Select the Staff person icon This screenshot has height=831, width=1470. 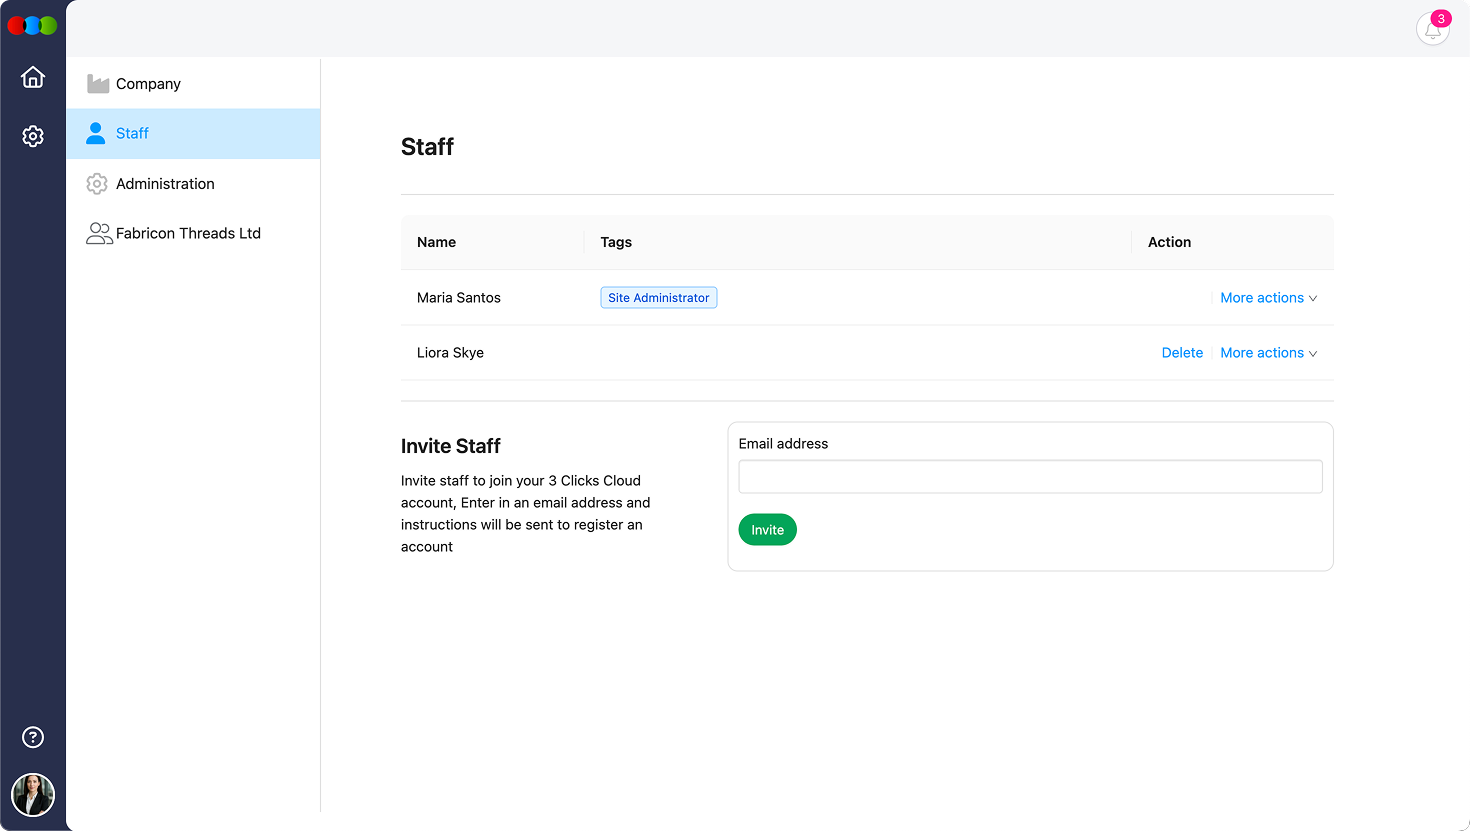(97, 133)
